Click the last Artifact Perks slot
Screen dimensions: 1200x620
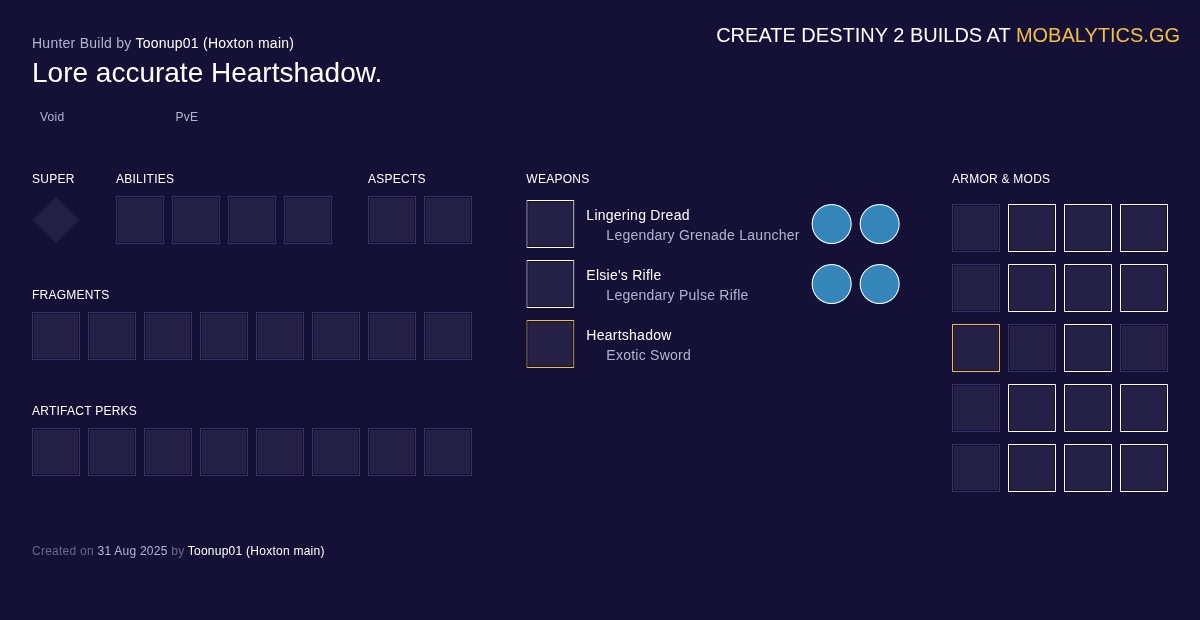[448, 452]
